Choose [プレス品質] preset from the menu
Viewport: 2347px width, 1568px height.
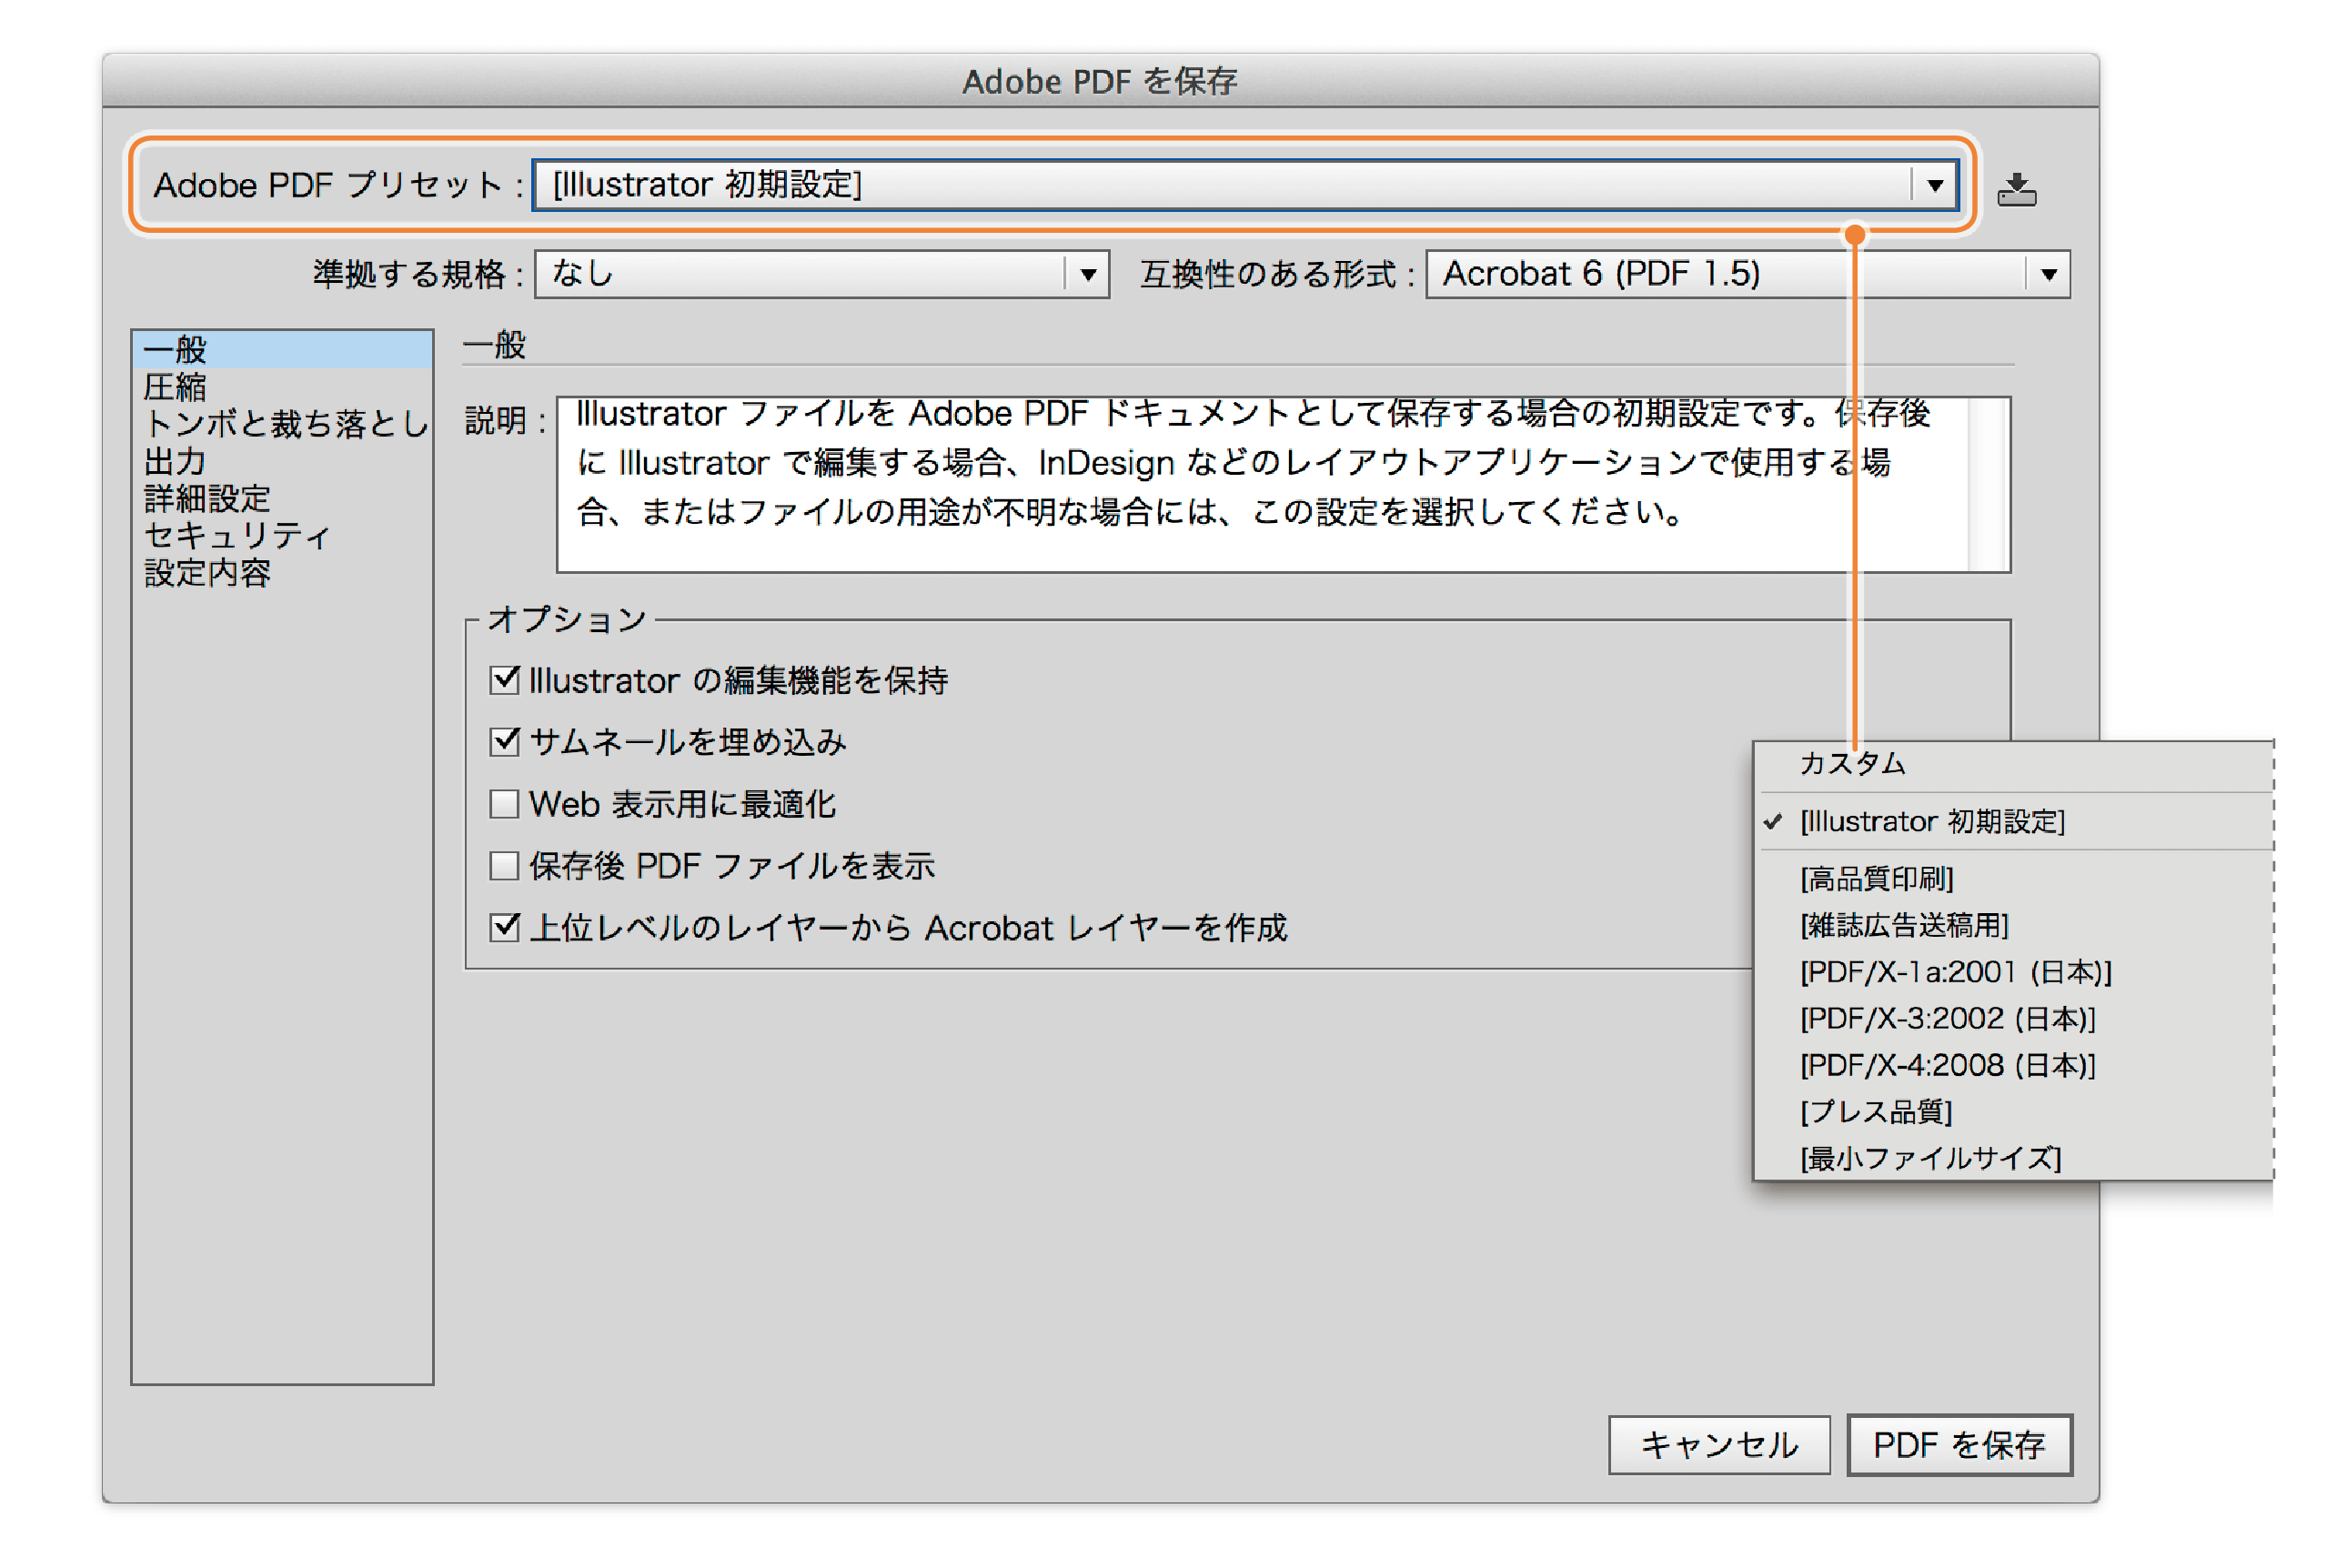tap(2012, 1112)
